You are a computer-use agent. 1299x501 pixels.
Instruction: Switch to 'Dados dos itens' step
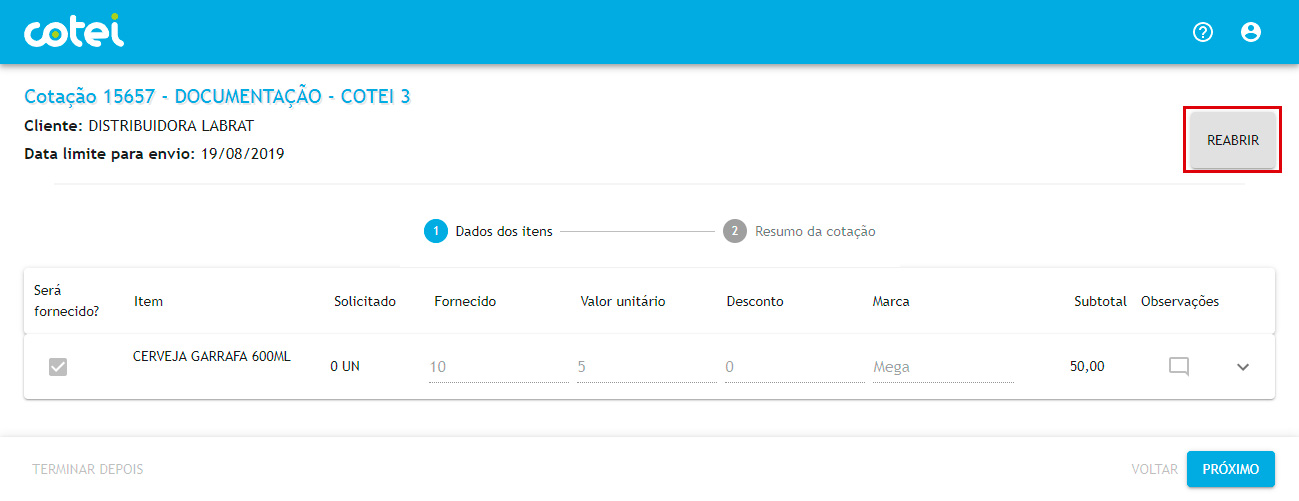pyautogui.click(x=503, y=231)
